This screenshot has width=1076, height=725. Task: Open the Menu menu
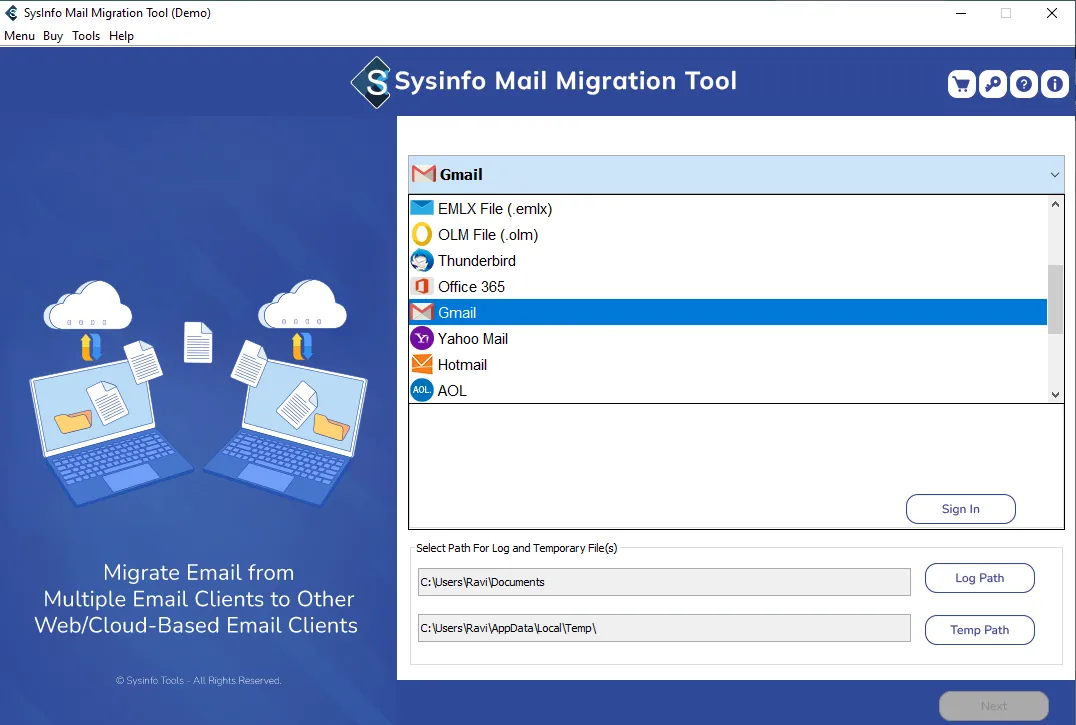point(19,36)
